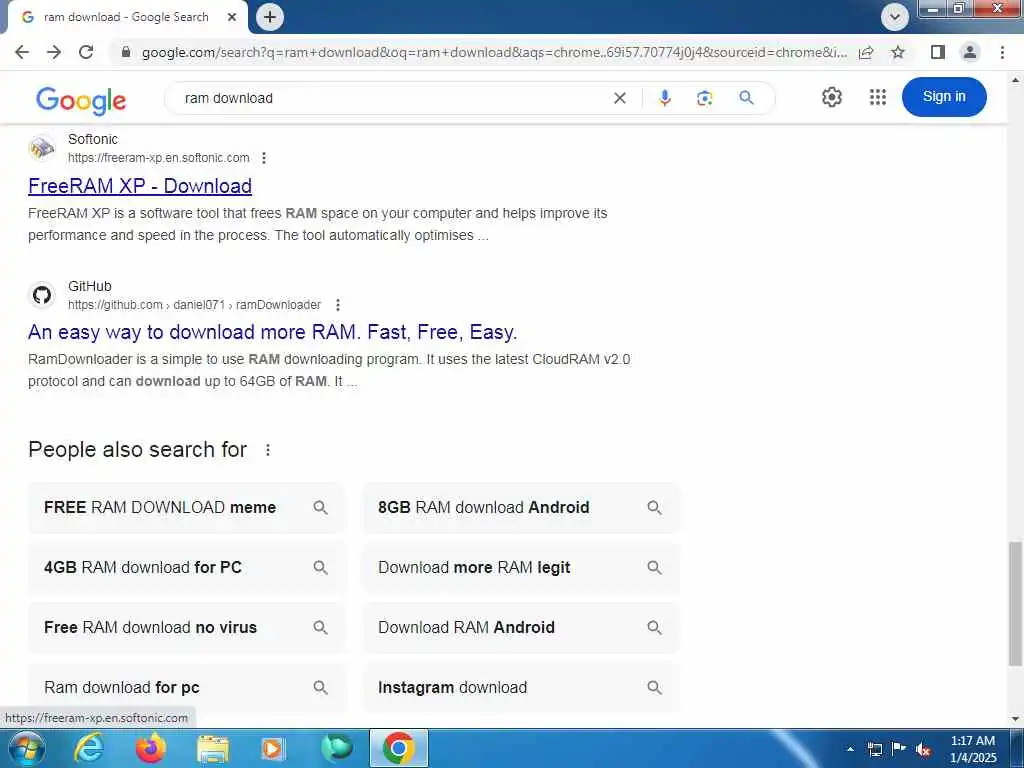Launch Firefox from the taskbar

(x=151, y=748)
